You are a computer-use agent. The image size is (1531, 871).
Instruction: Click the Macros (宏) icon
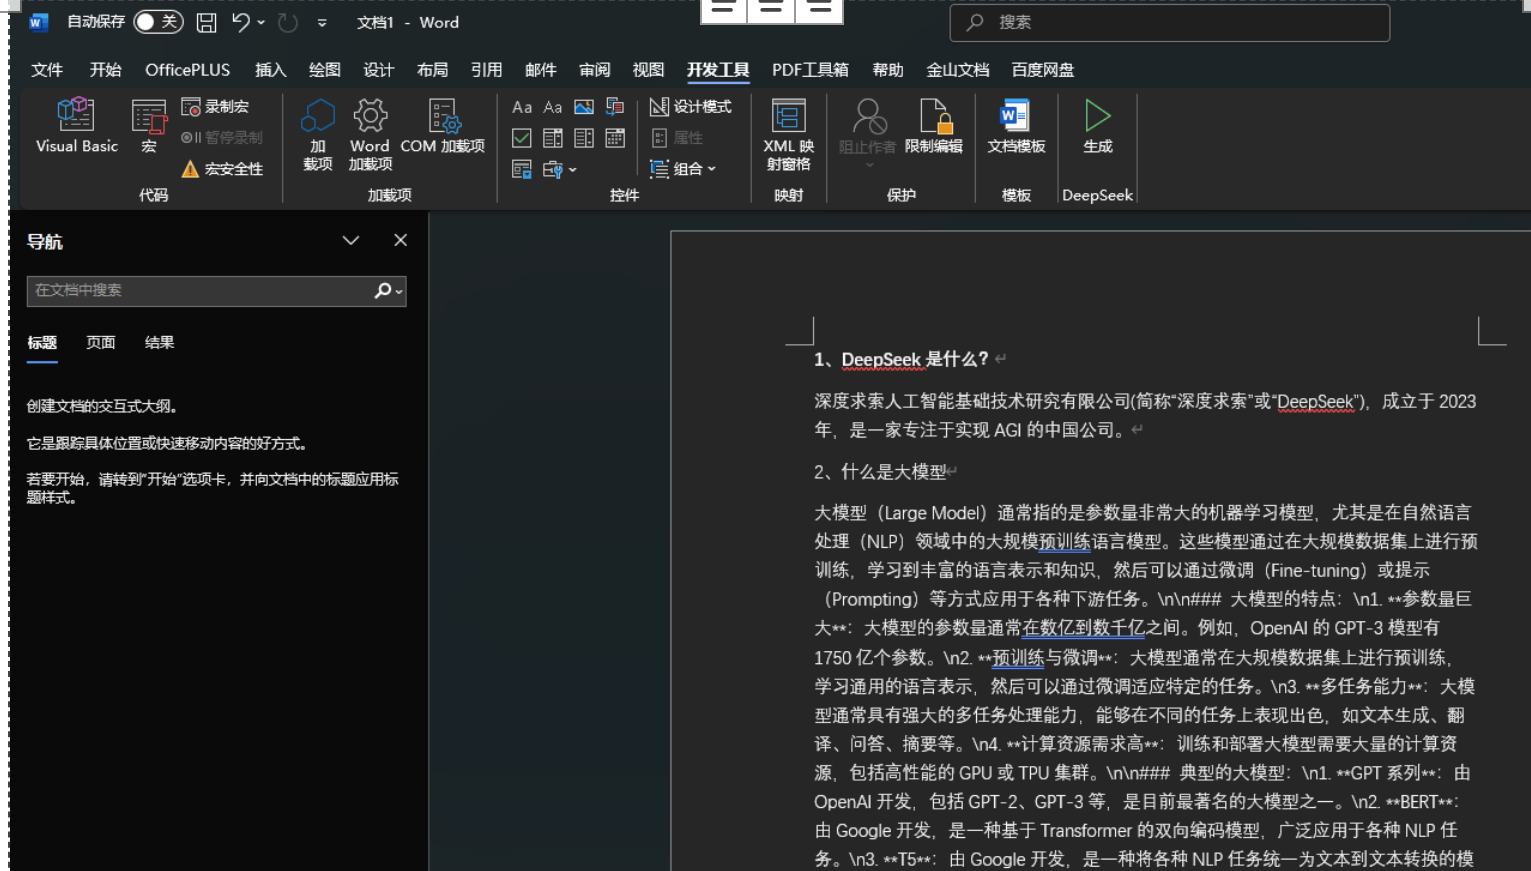149,126
